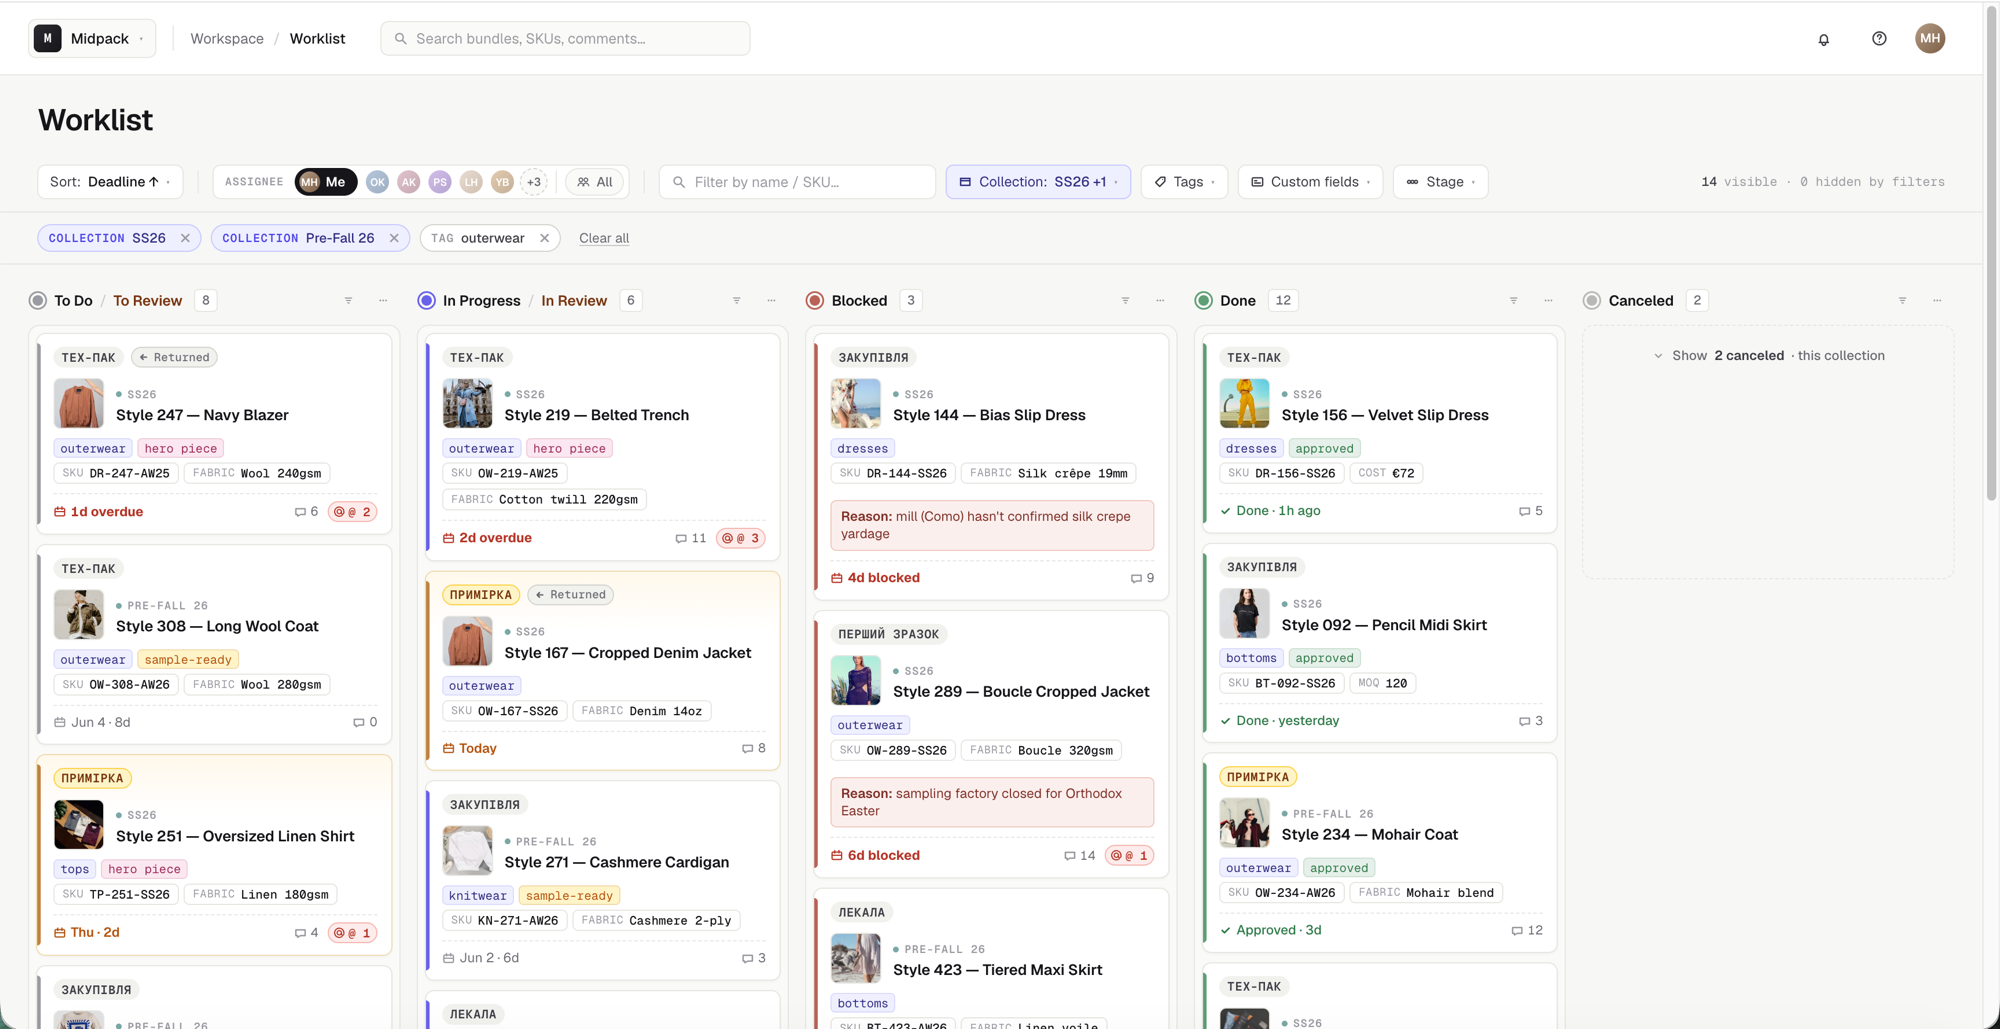The width and height of the screenshot is (2000, 1029).
Task: Open In Progress column more options
Action: click(771, 301)
